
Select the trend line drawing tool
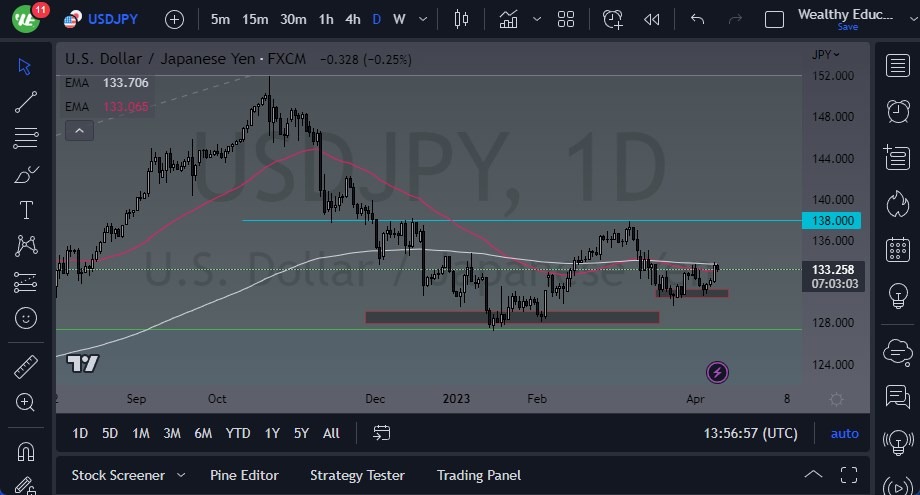(26, 101)
